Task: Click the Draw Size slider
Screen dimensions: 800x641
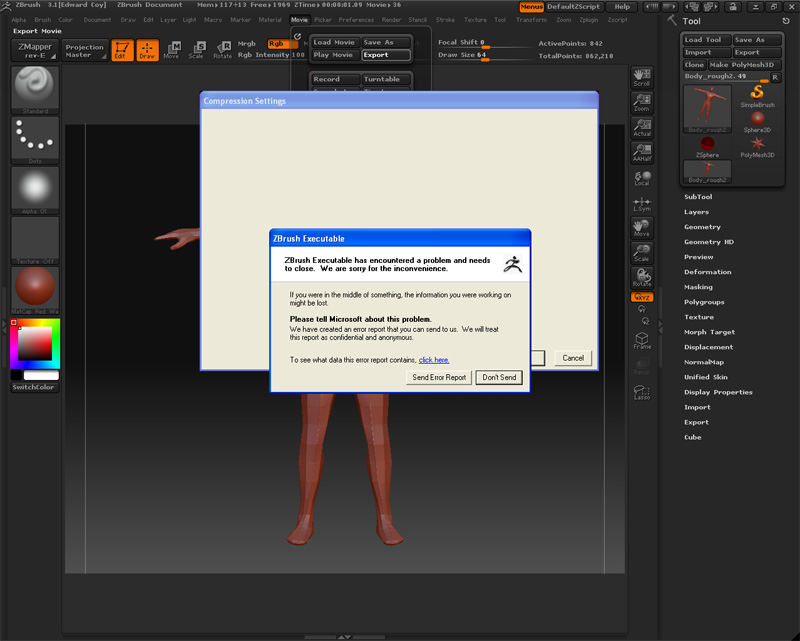Action: (483, 55)
